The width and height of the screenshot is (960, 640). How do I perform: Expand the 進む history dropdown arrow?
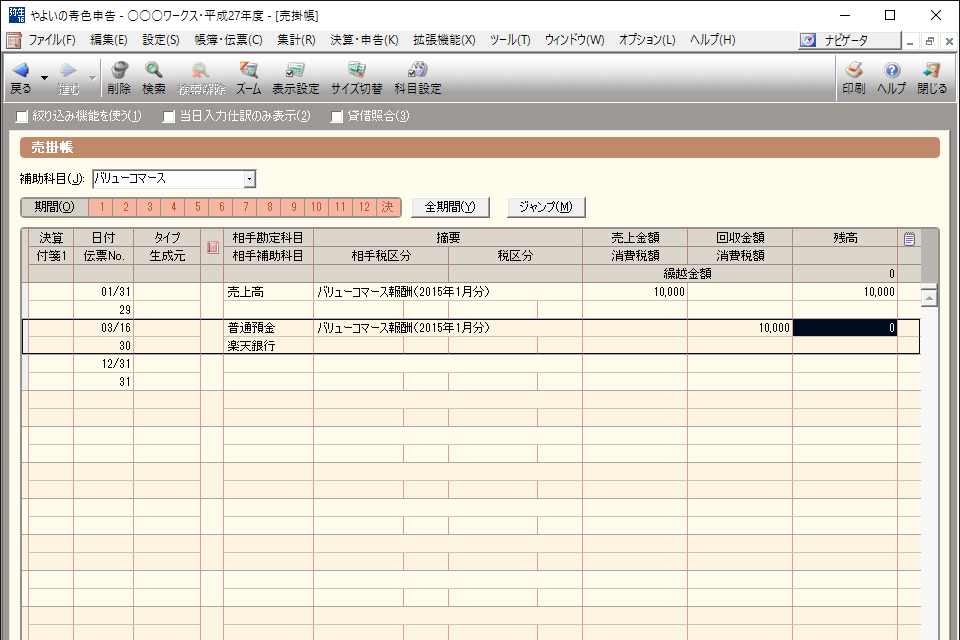pos(92,78)
